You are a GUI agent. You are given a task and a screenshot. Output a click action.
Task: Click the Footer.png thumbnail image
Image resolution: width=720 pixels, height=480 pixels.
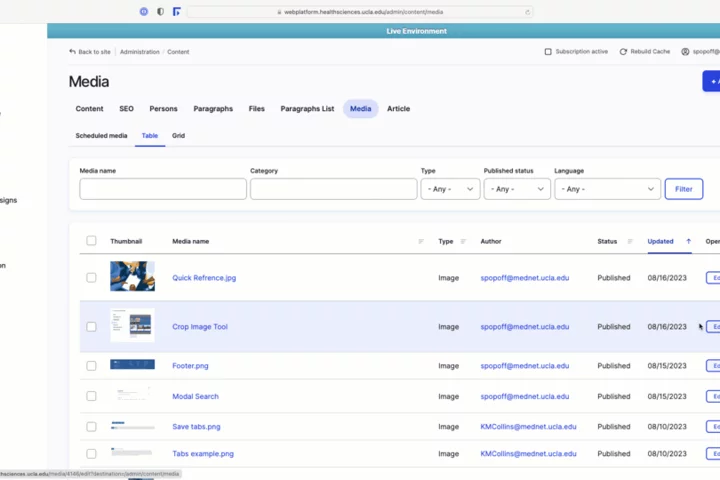tap(132, 364)
